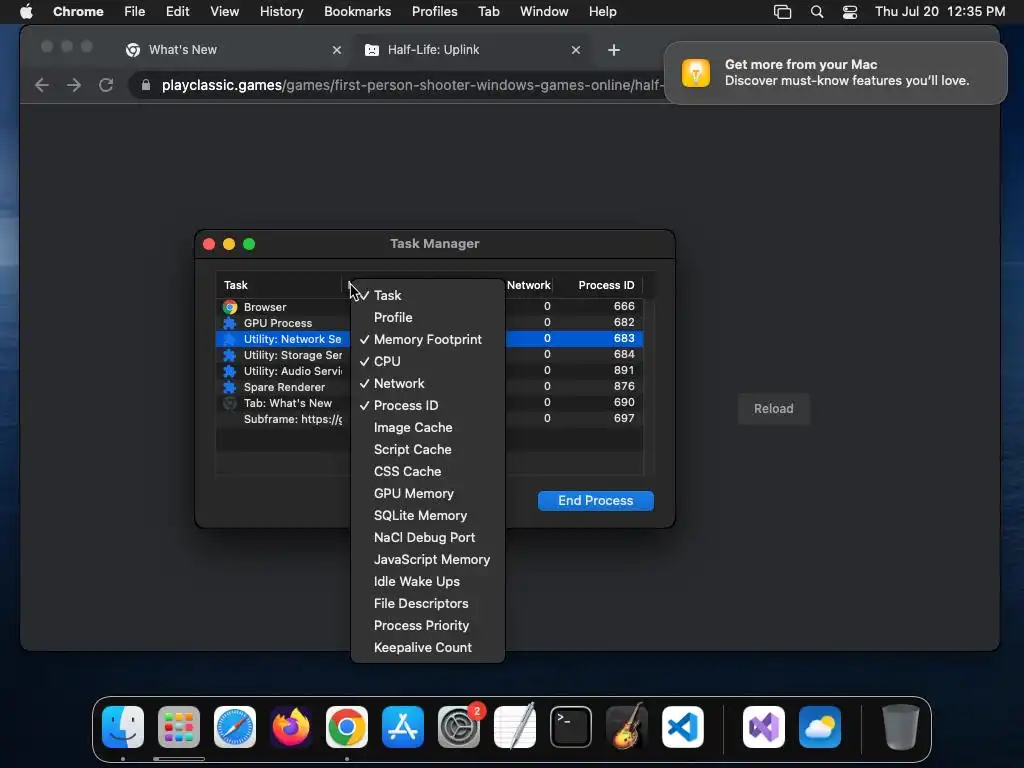This screenshot has width=1024, height=768.
Task: Open the weather app in the dock
Action: point(820,727)
